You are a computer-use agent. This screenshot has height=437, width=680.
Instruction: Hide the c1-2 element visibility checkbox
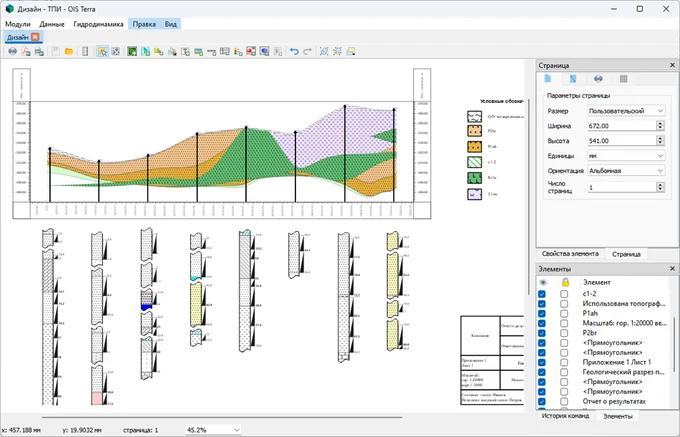click(542, 293)
